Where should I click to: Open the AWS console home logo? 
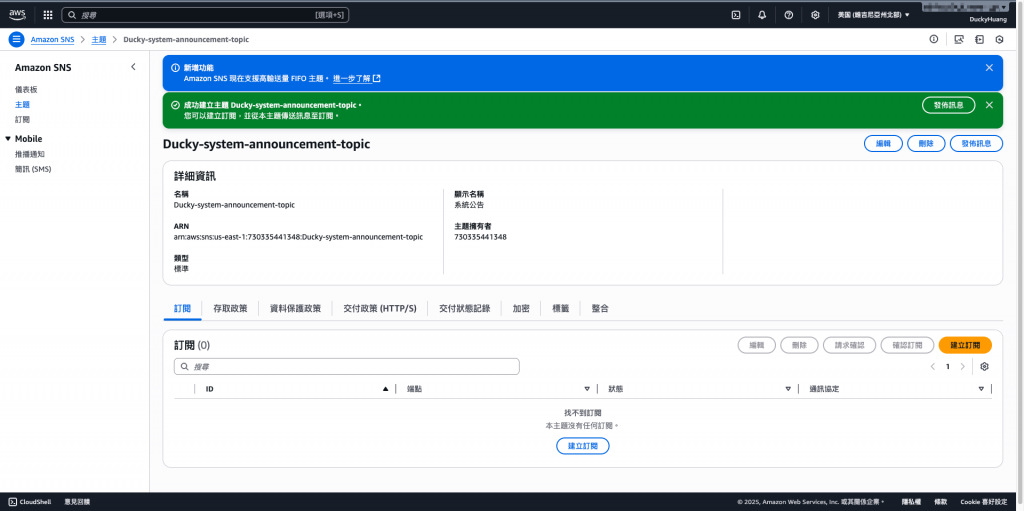point(17,14)
